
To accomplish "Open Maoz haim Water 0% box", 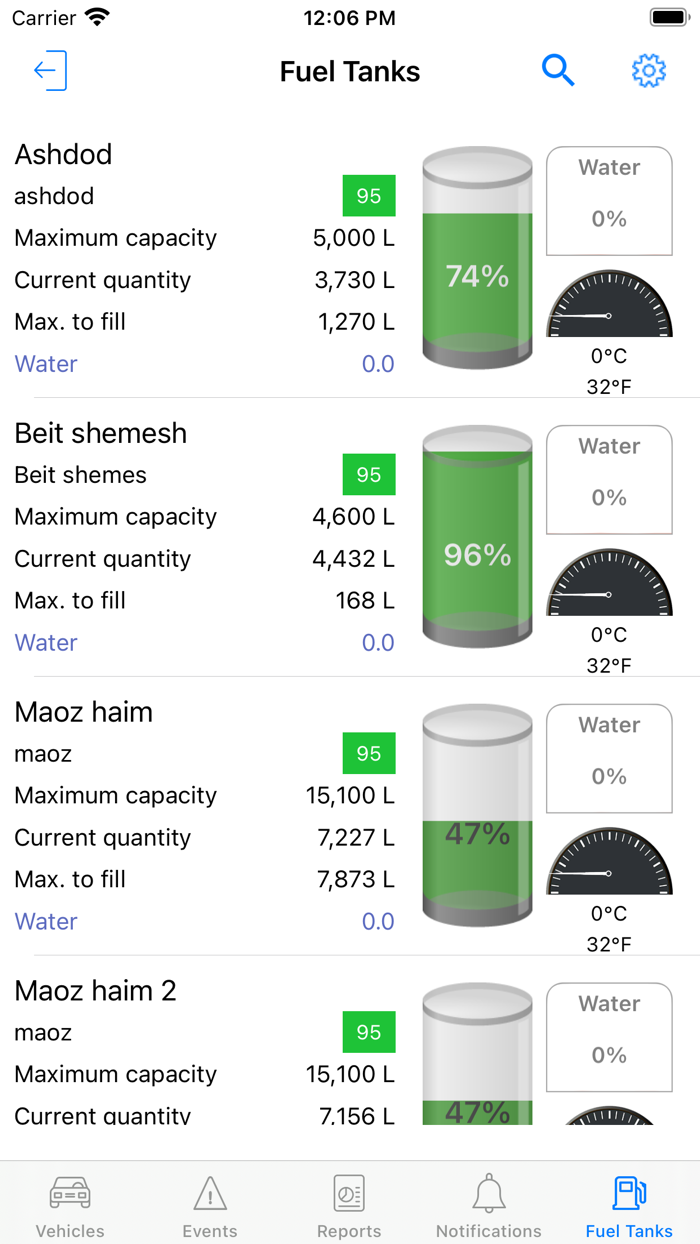I will [x=609, y=759].
